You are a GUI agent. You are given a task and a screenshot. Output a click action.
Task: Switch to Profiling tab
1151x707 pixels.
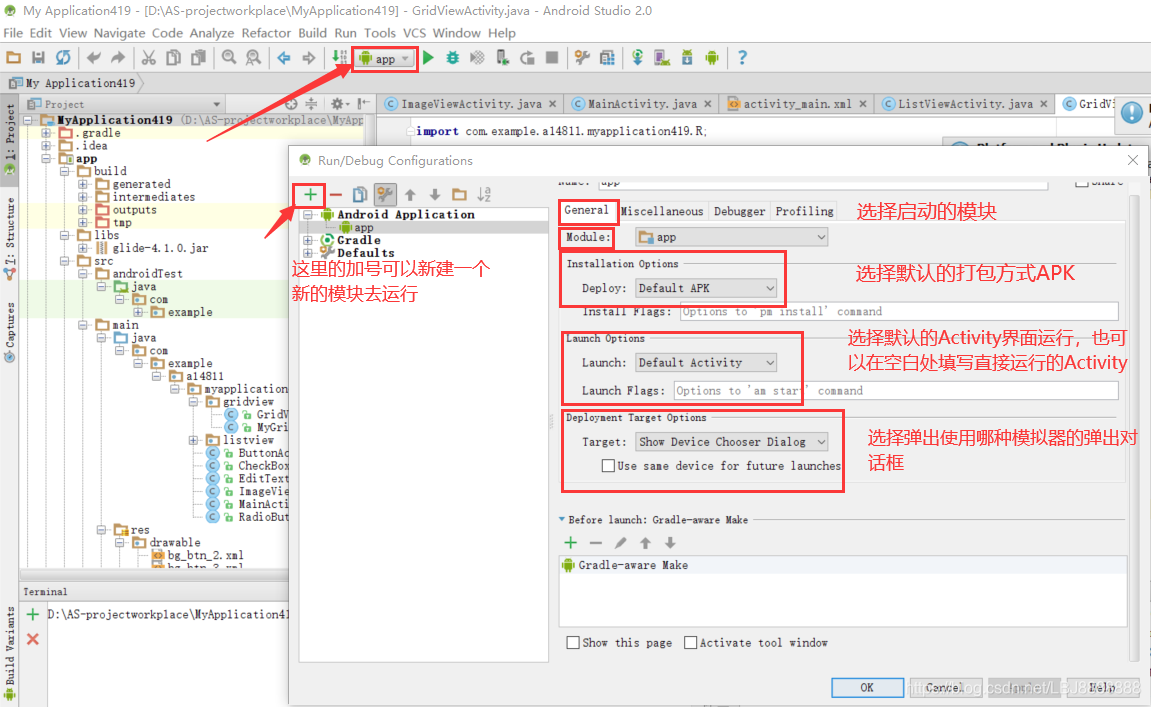coord(805,211)
